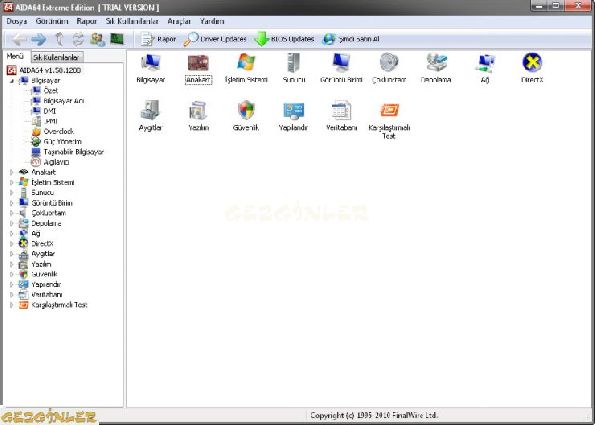Click the copyright text in status bar
595x425 pixels.
click(374, 416)
